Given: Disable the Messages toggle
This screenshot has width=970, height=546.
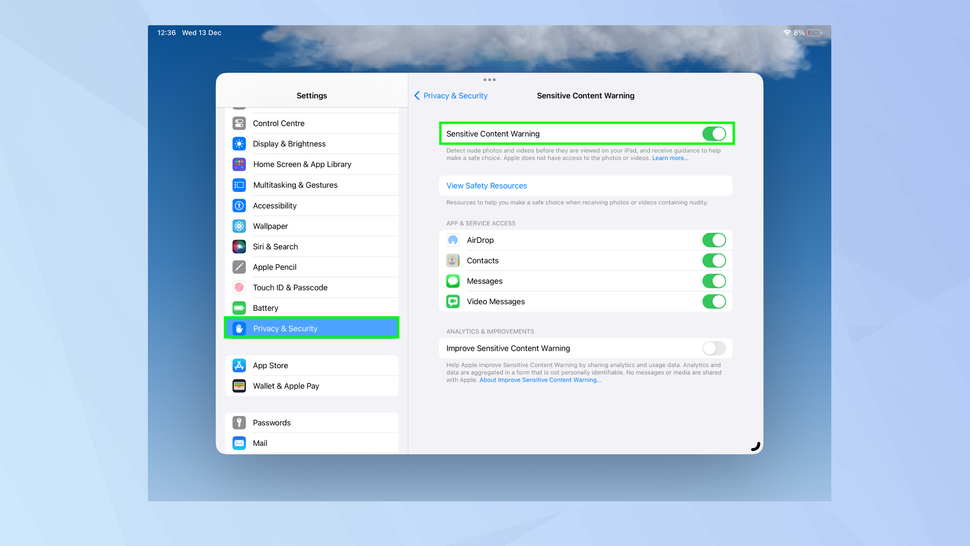Looking at the screenshot, I should pyautogui.click(x=714, y=281).
